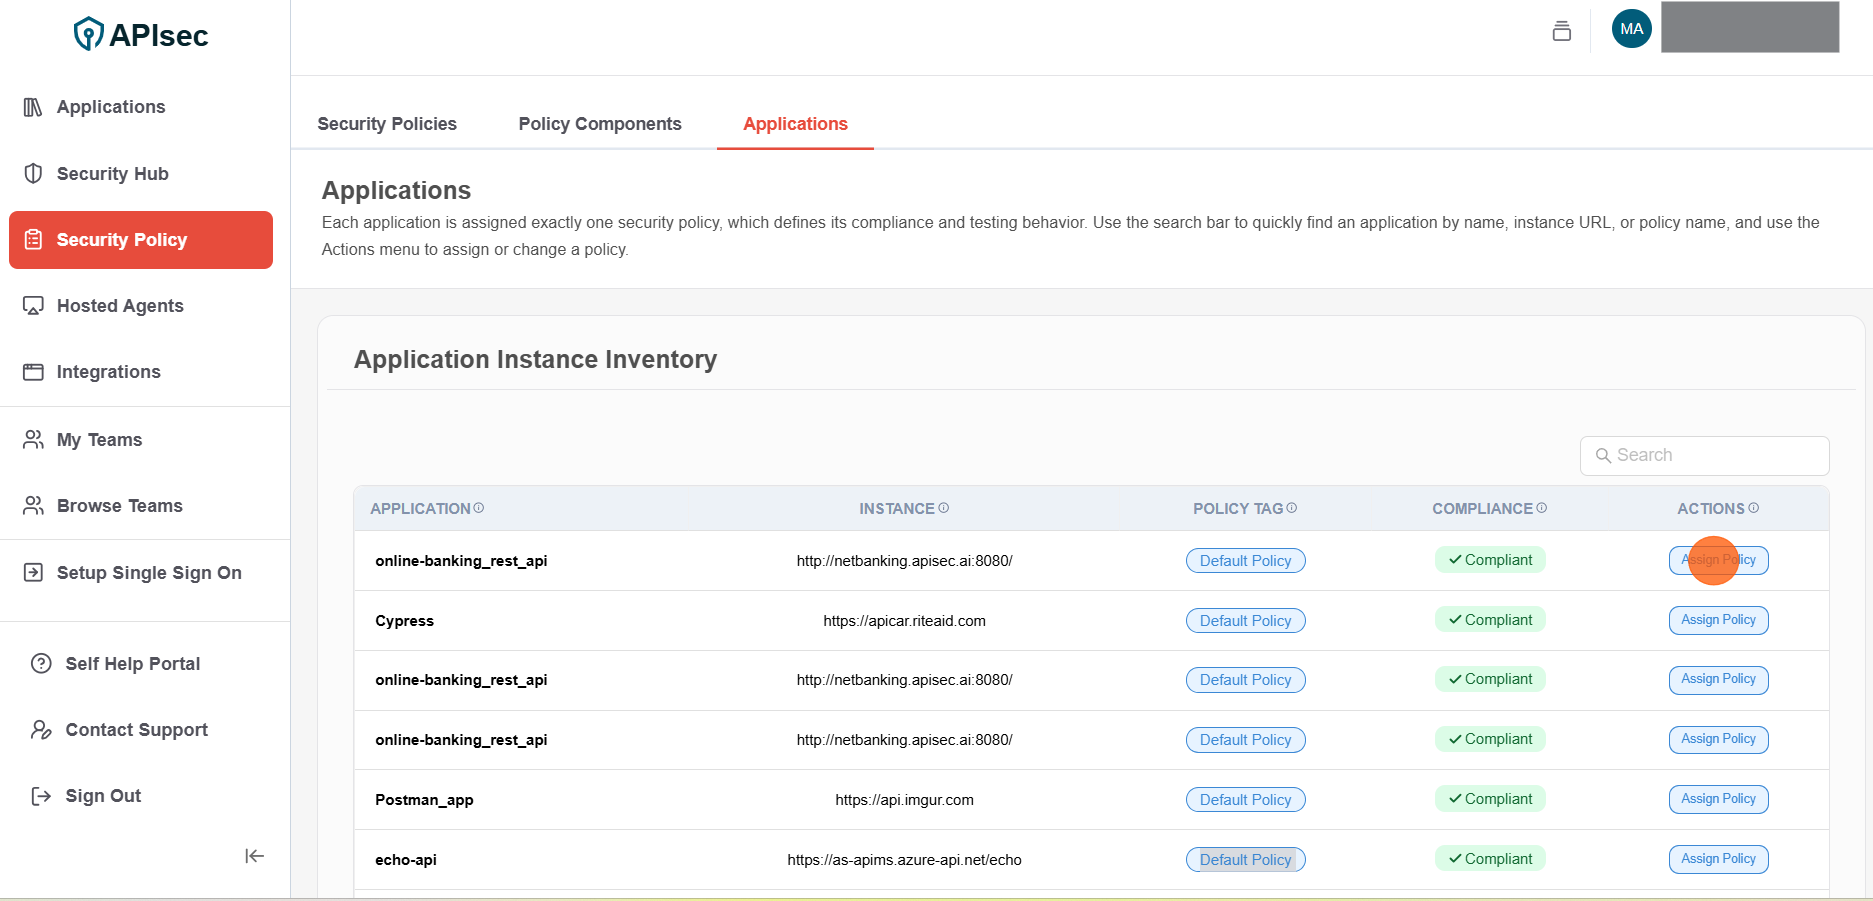Screen dimensions: 1873x901
Task: Select Sign Out in the sidebar
Action: (103, 796)
